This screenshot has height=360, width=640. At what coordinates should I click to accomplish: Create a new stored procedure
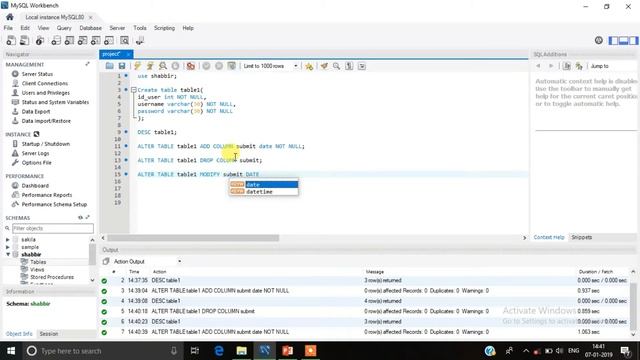click(x=96, y=40)
